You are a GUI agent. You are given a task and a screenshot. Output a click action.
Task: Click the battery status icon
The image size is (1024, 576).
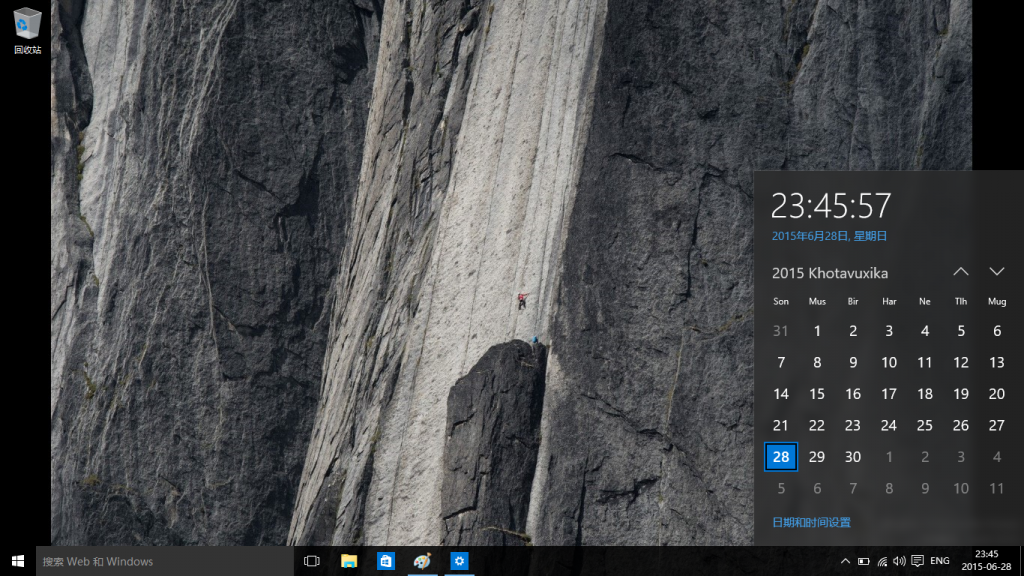click(x=863, y=561)
